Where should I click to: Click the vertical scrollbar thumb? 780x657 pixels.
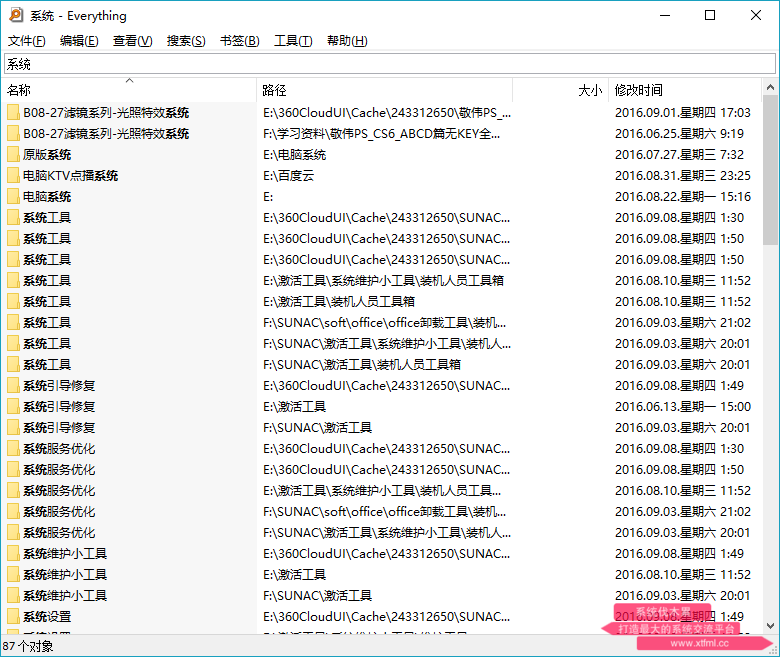click(x=770, y=170)
